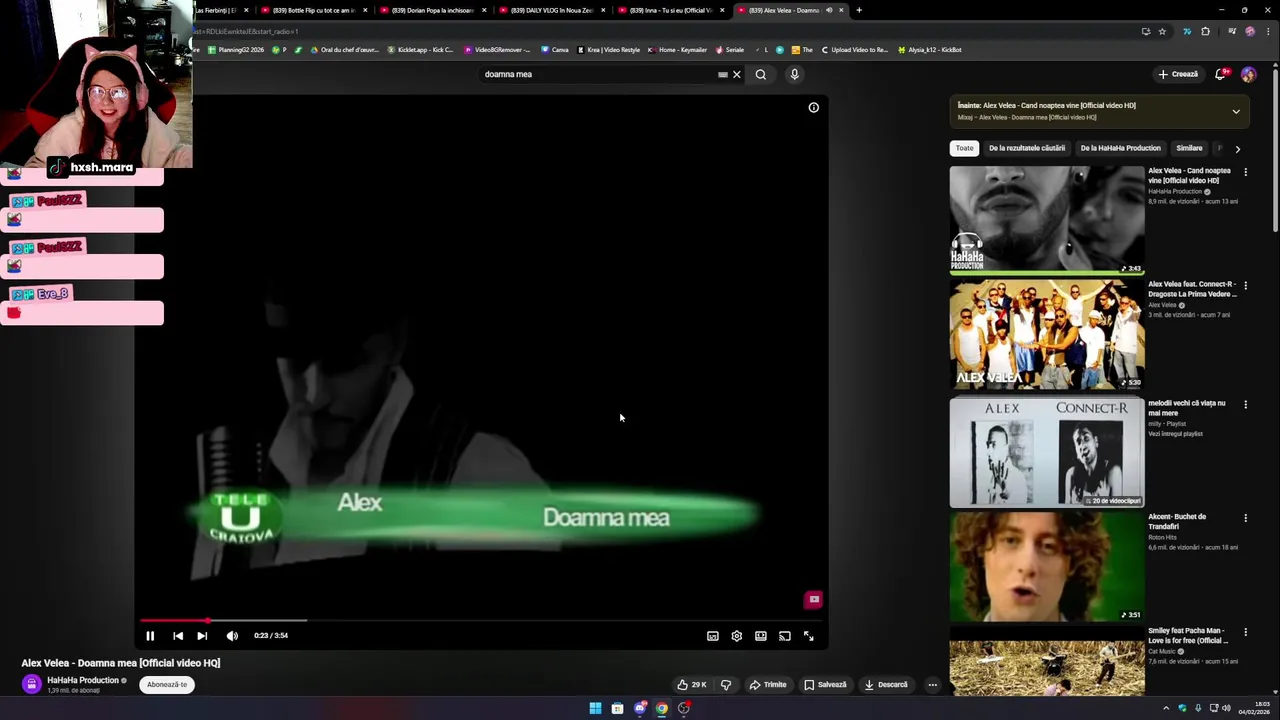The image size is (1280, 720).
Task: Open Dragoste La Prima Vedere thumbnail
Action: [1047, 334]
